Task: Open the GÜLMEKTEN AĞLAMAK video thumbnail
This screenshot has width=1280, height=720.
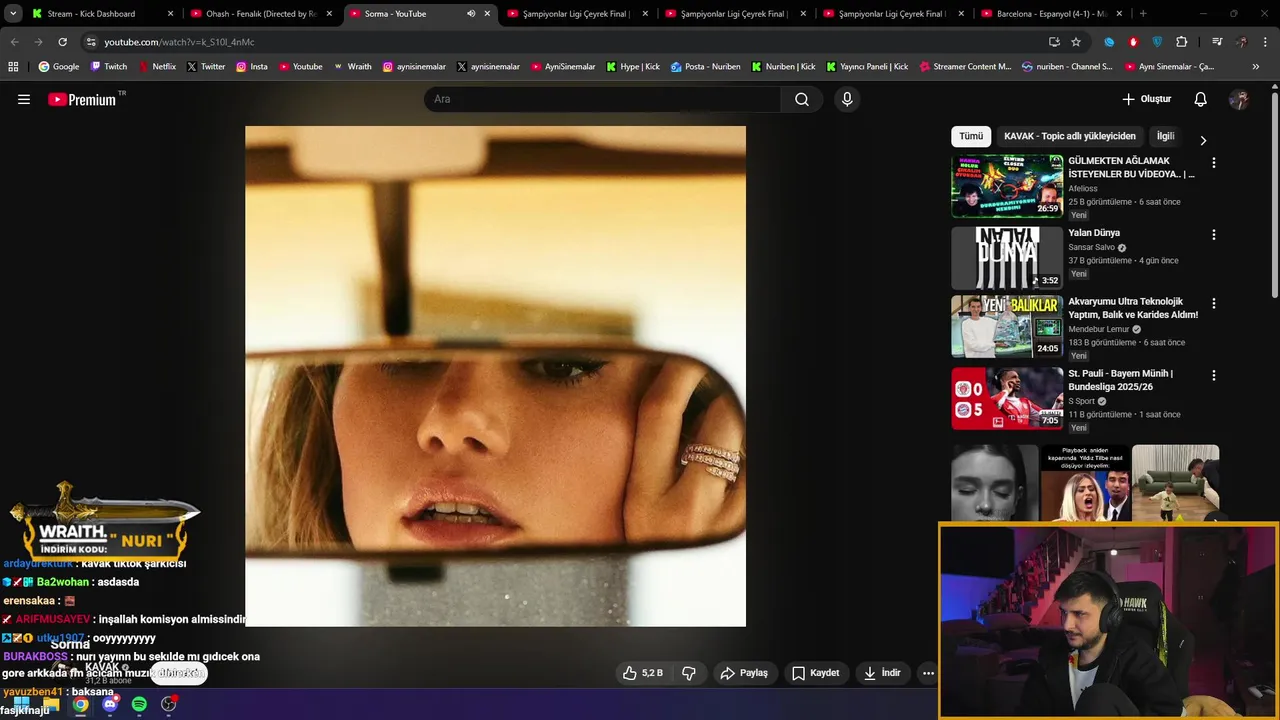Action: [1007, 186]
